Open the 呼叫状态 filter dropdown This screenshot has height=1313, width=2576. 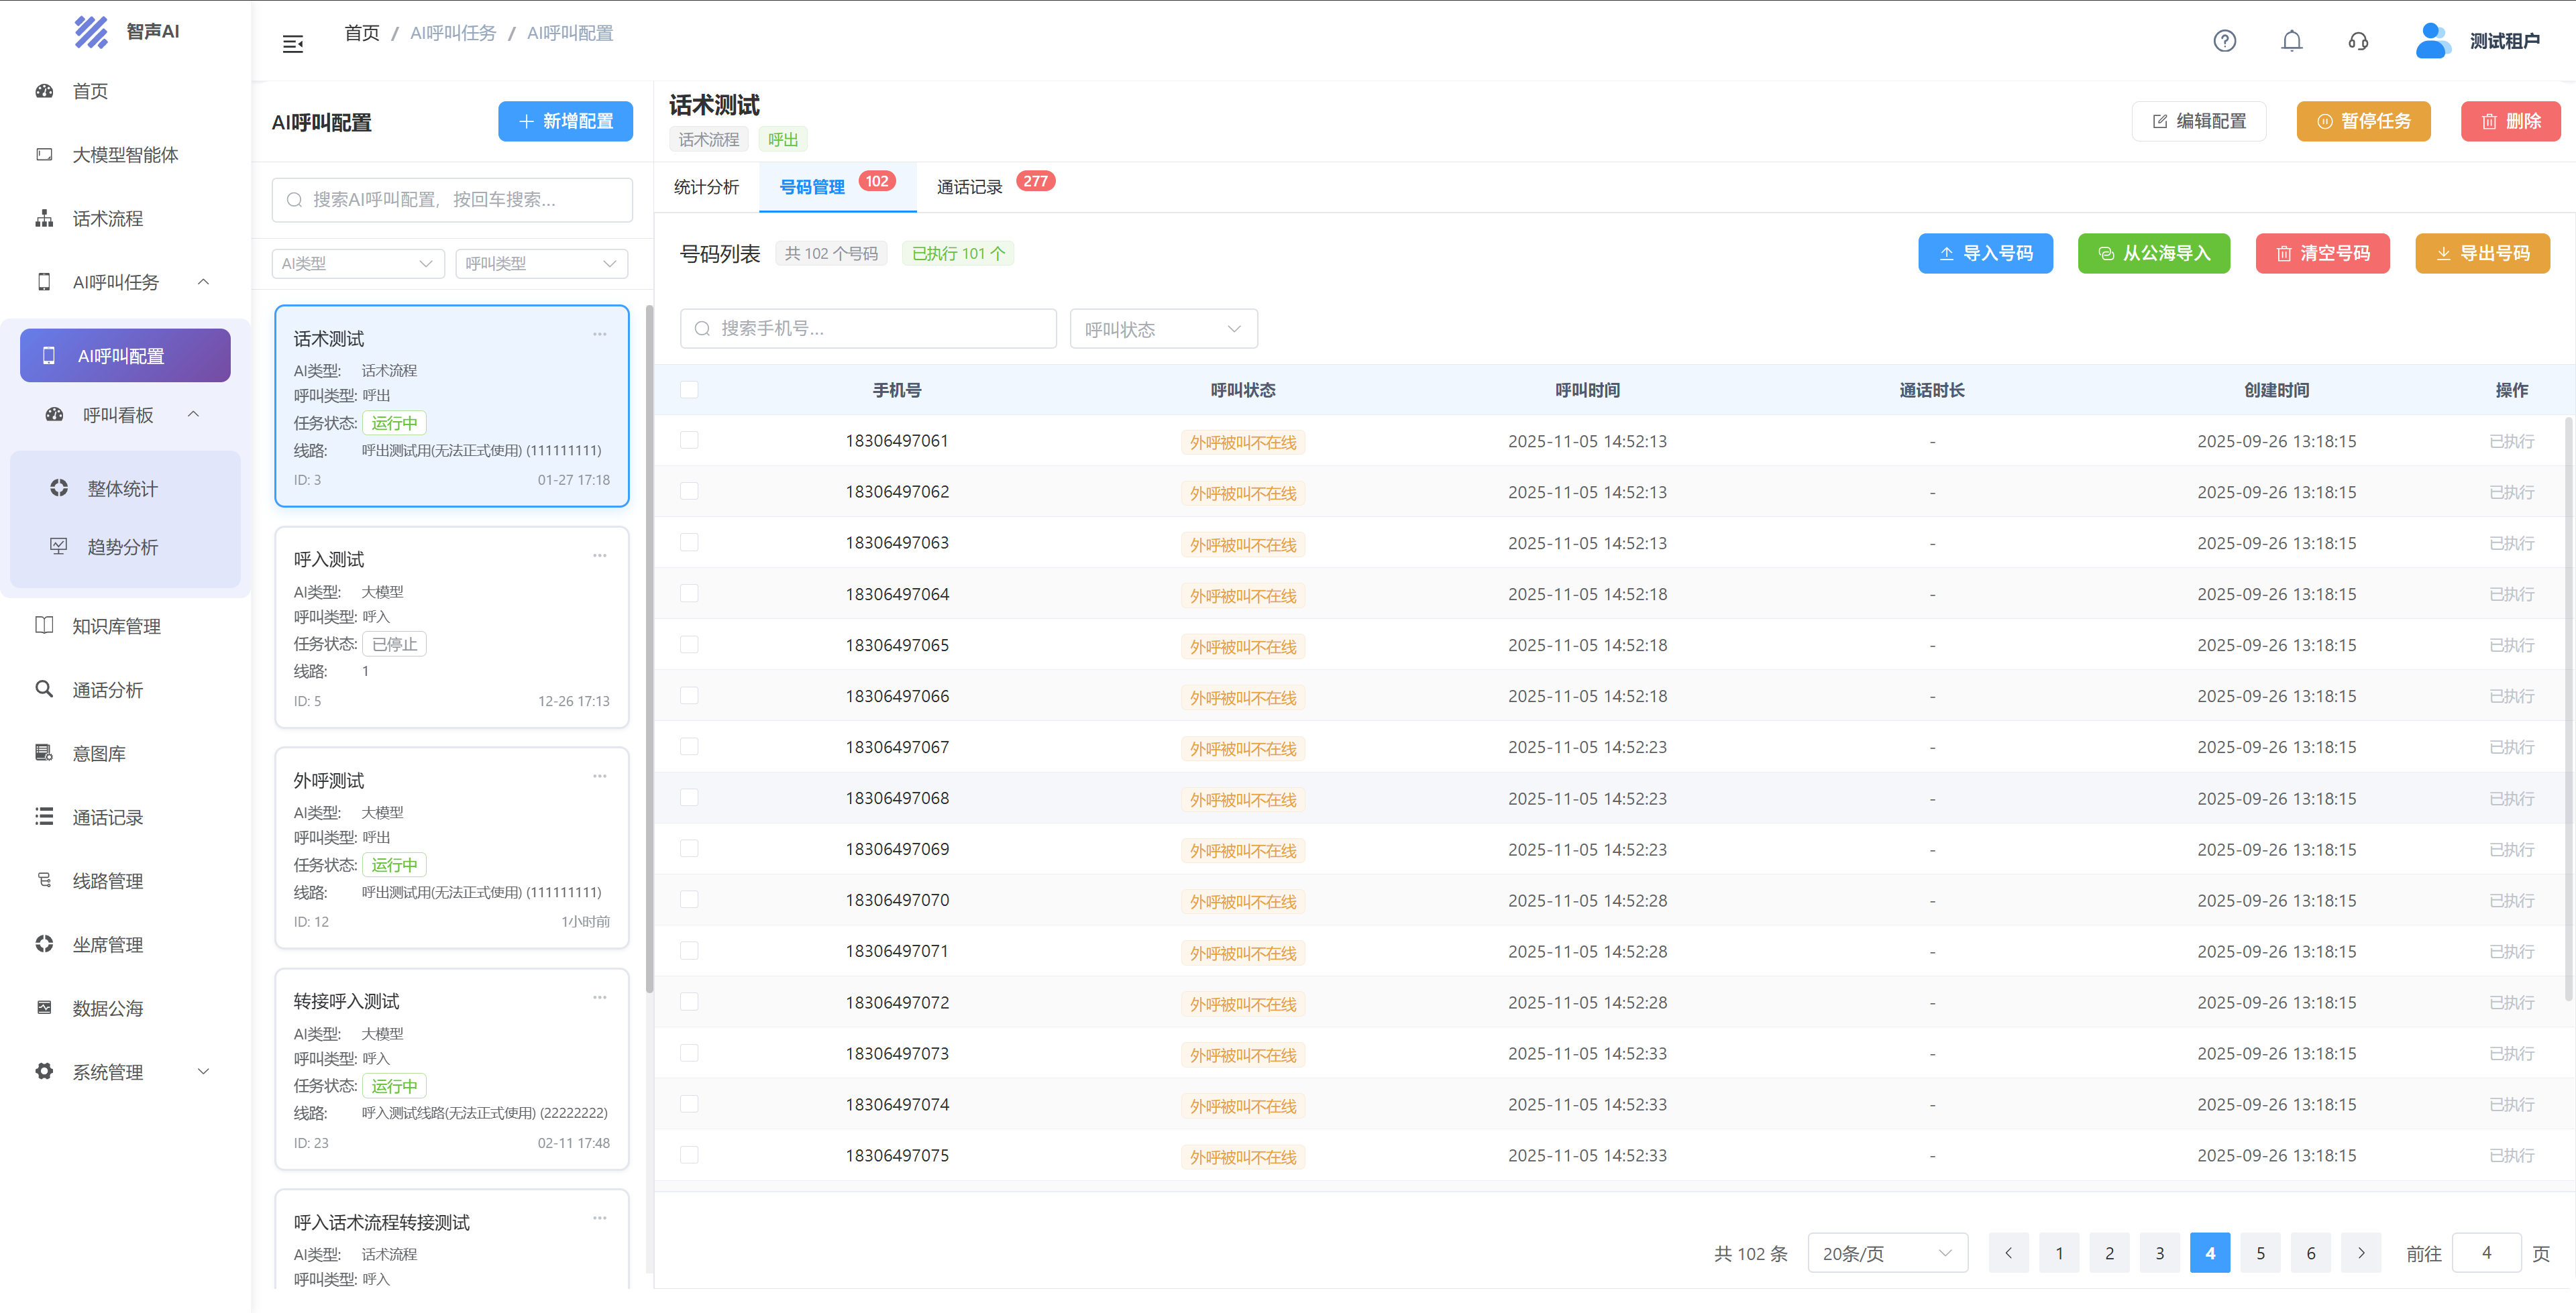(1163, 329)
